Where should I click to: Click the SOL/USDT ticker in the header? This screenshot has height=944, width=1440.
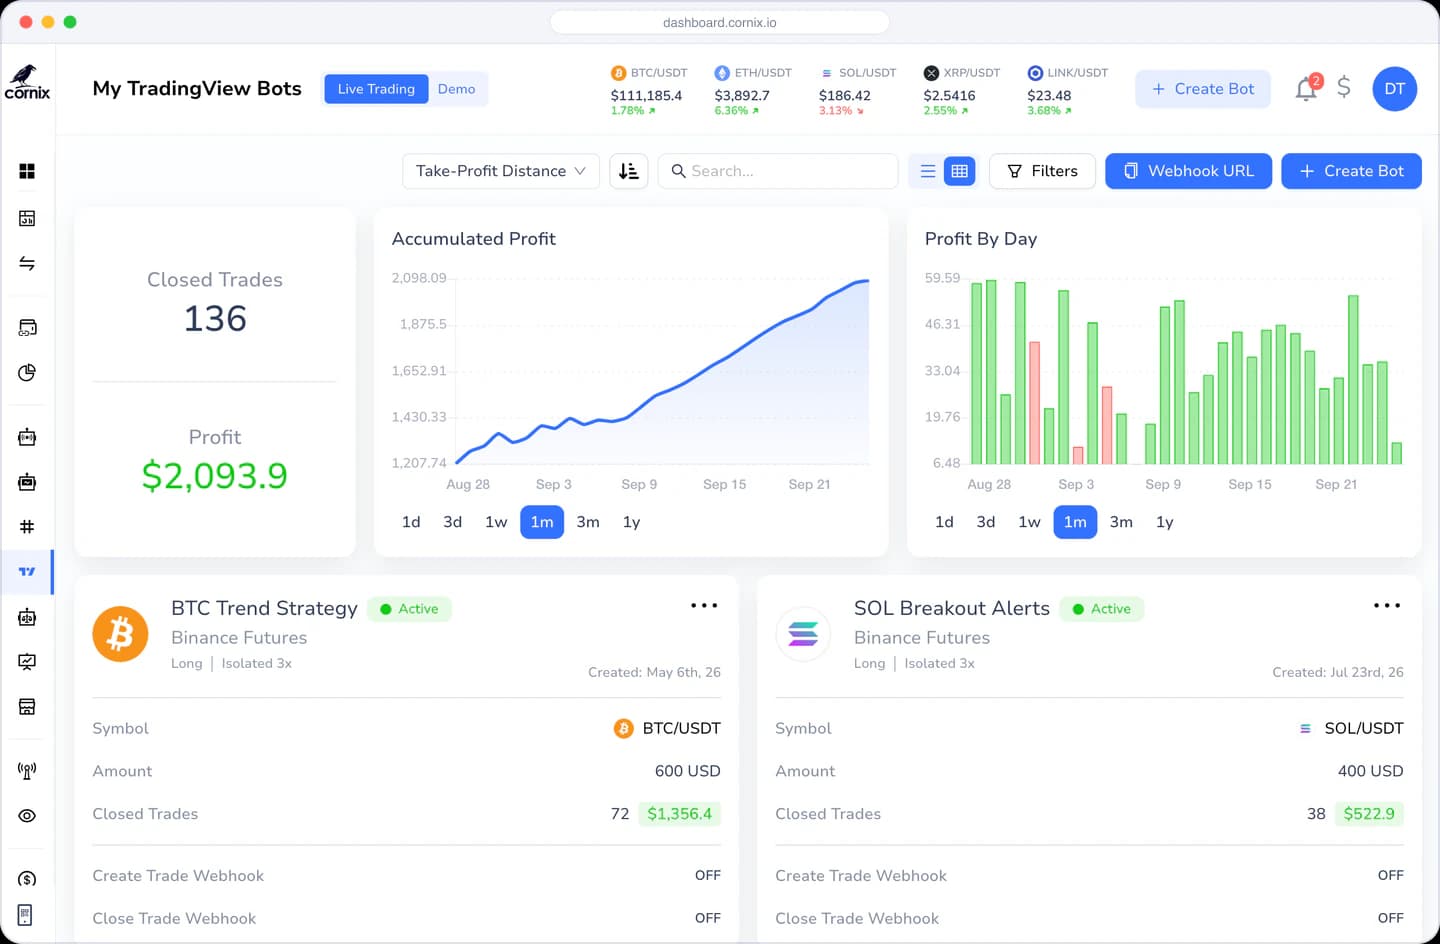pyautogui.click(x=857, y=91)
